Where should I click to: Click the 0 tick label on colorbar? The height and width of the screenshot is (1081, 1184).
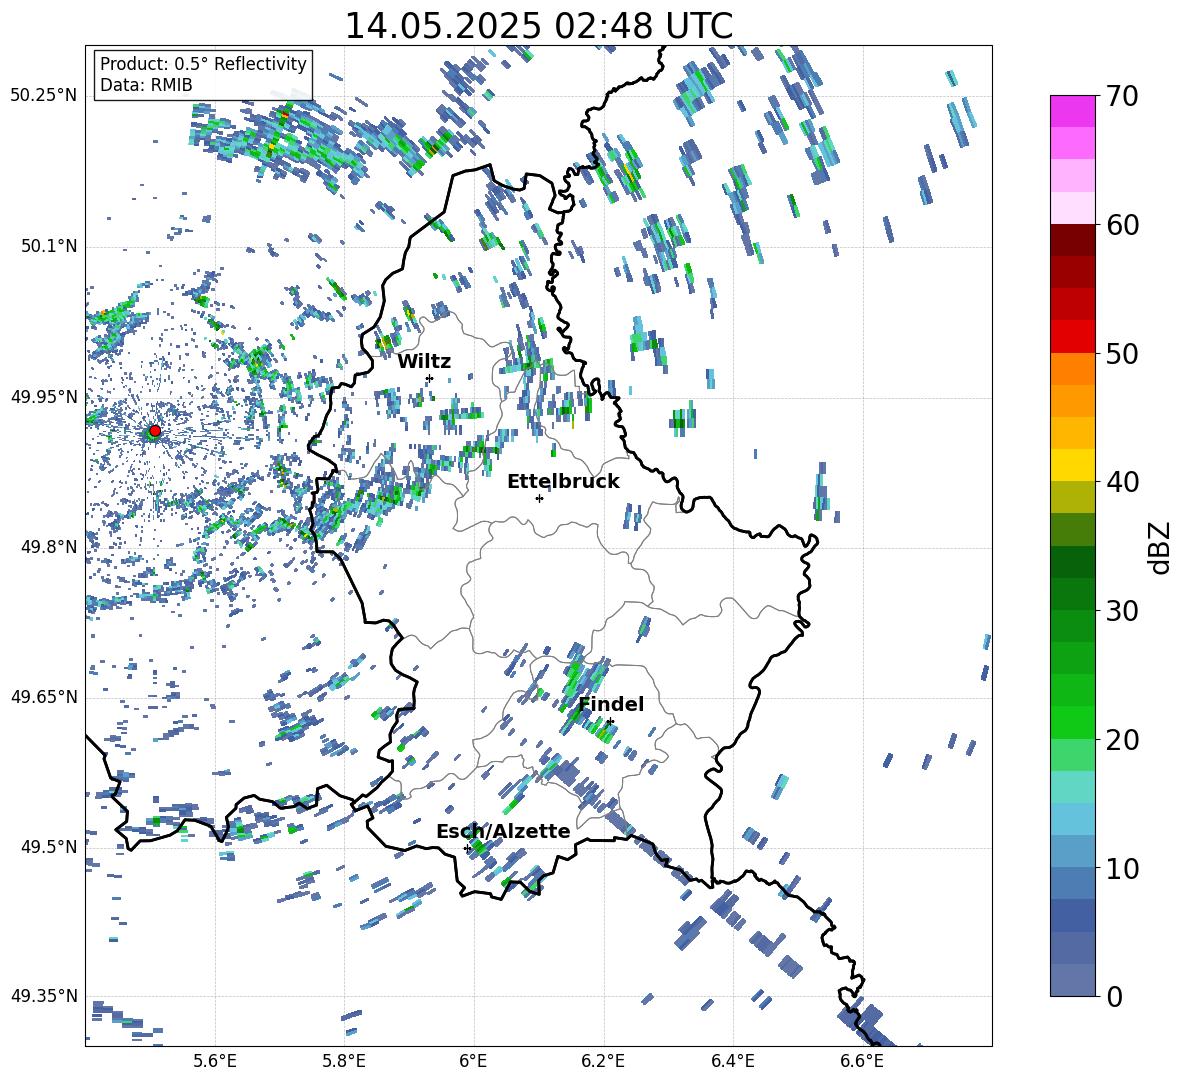point(1115,996)
